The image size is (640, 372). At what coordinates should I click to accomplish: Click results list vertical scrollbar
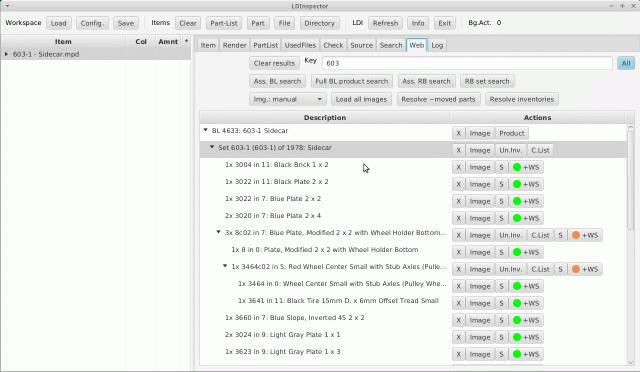[631, 180]
